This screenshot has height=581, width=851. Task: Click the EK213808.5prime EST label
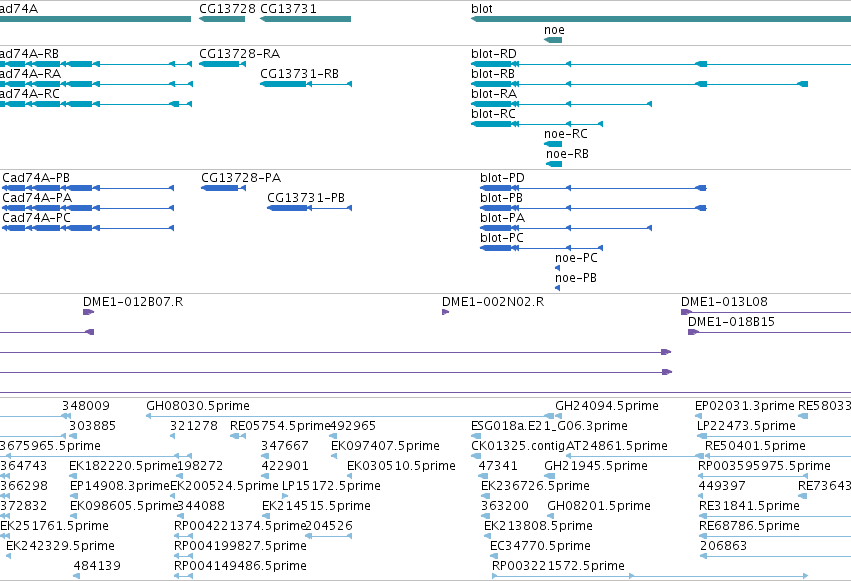538,526
